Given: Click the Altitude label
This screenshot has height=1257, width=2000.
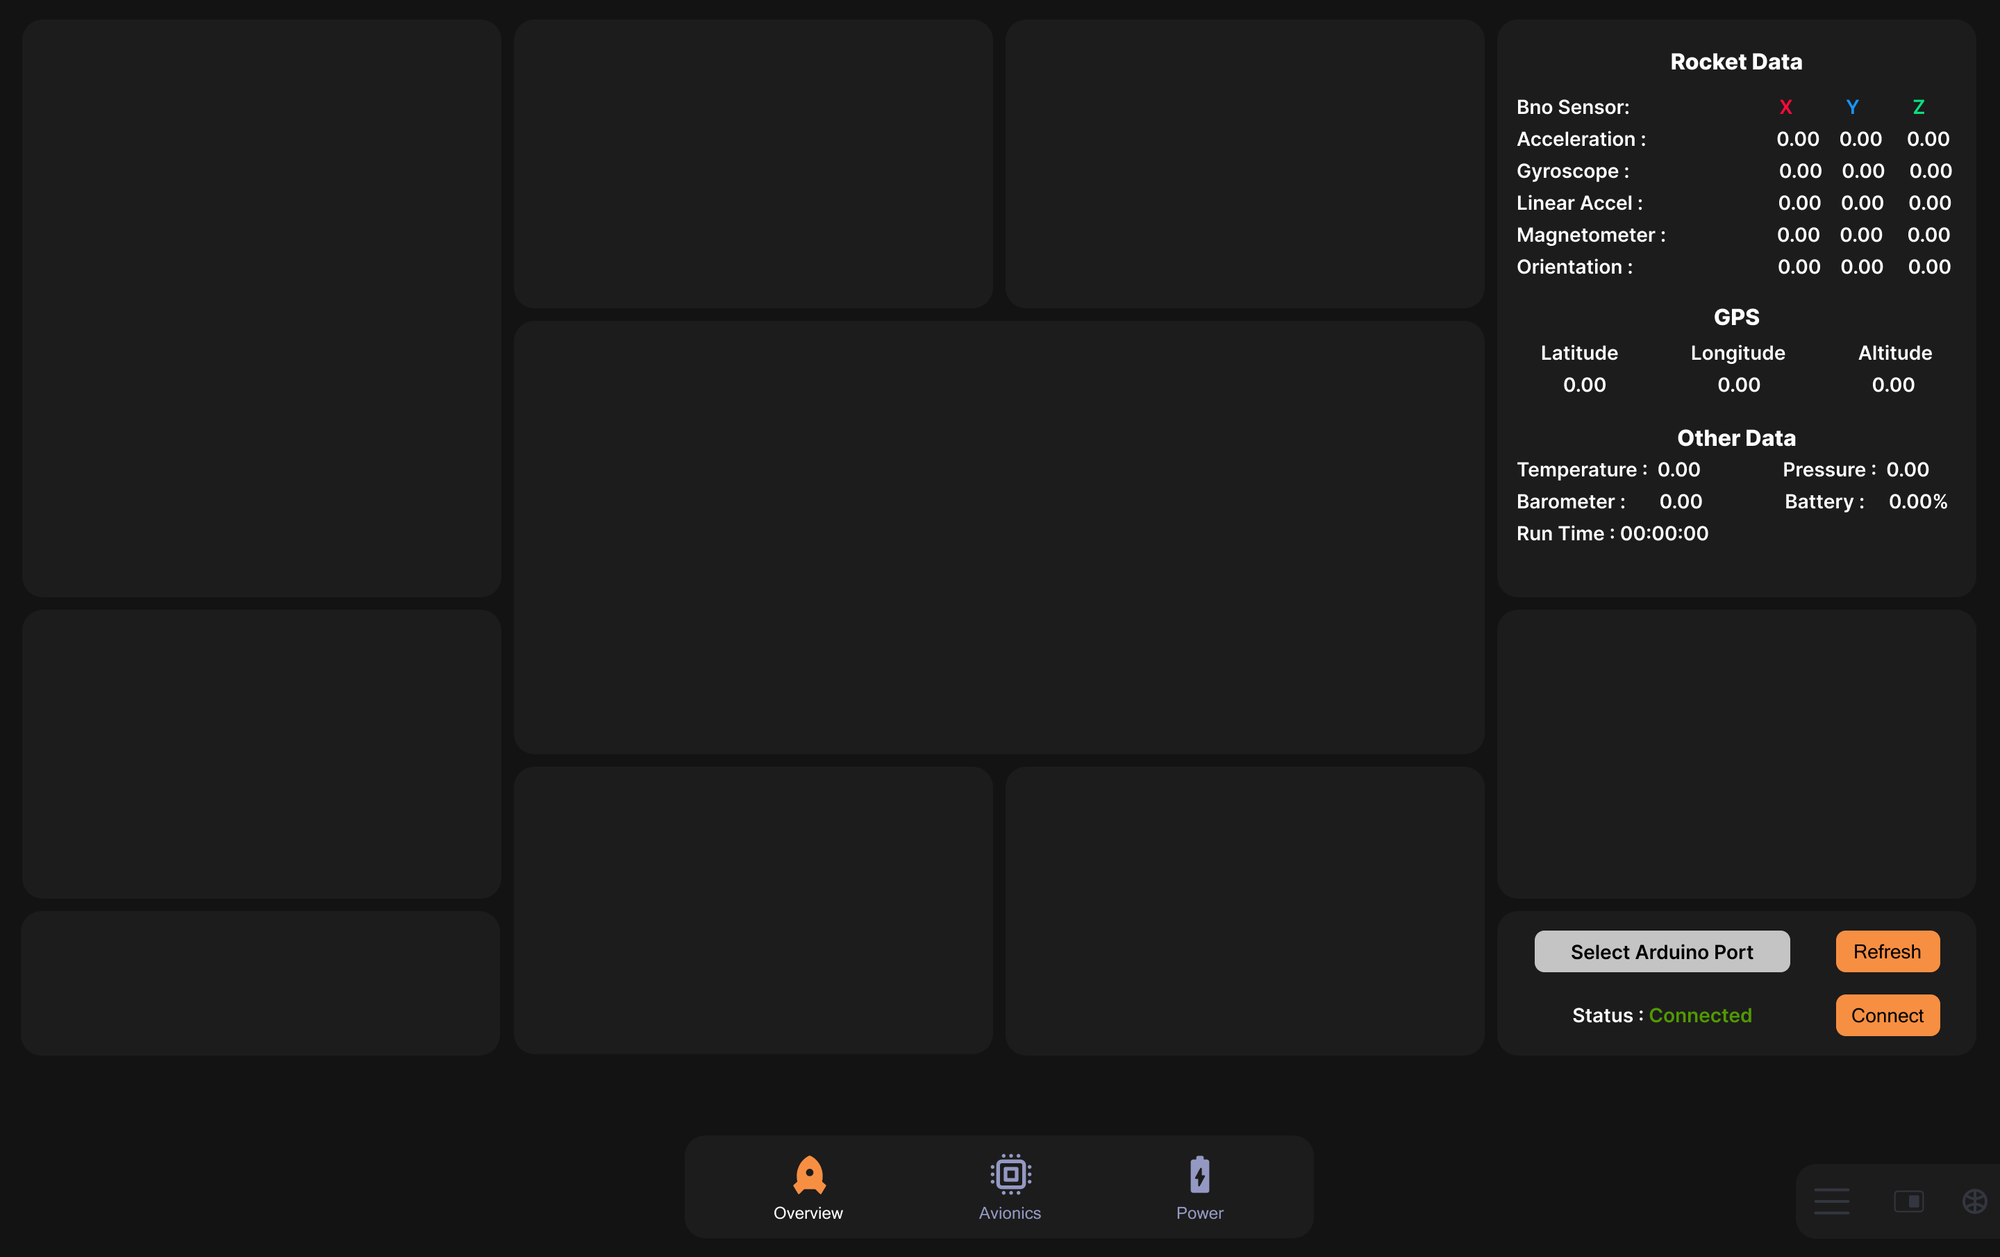Looking at the screenshot, I should point(1895,353).
